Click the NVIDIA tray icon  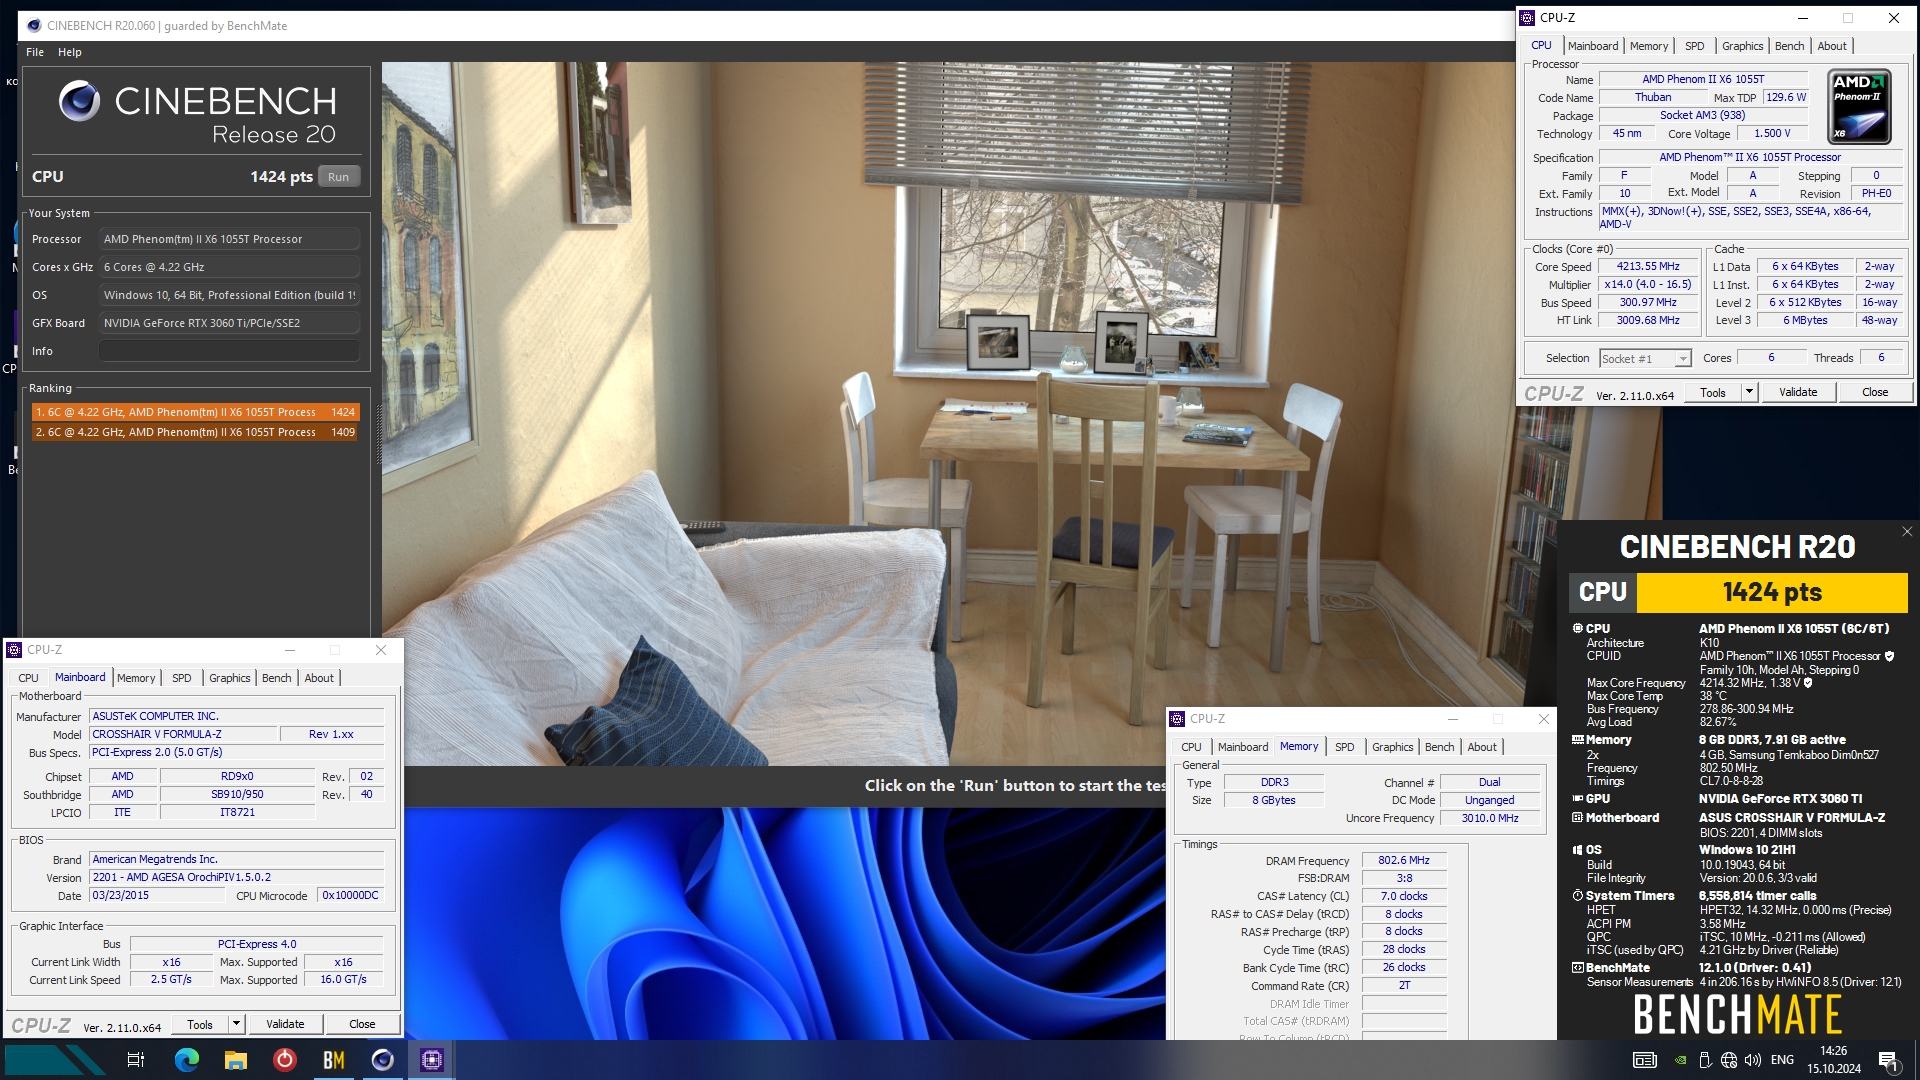(1681, 1060)
